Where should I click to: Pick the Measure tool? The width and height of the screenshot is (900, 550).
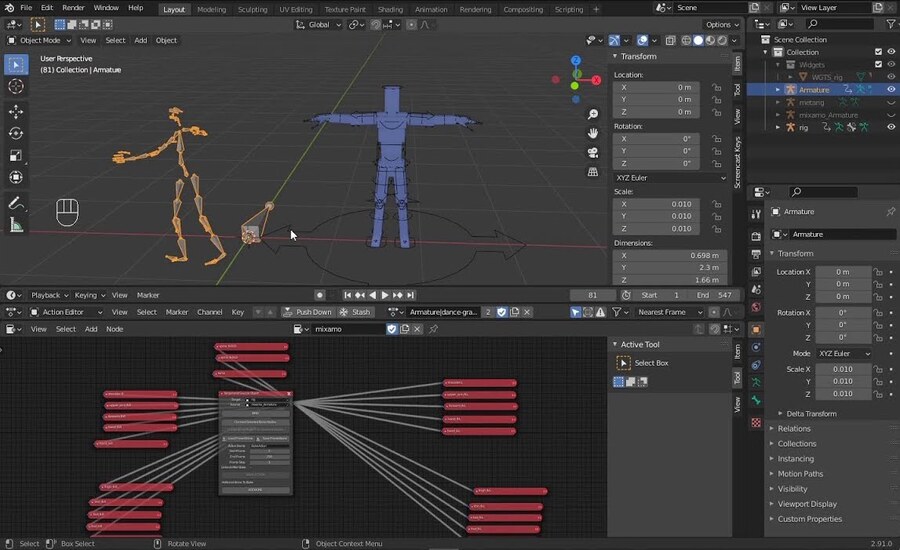click(x=16, y=225)
